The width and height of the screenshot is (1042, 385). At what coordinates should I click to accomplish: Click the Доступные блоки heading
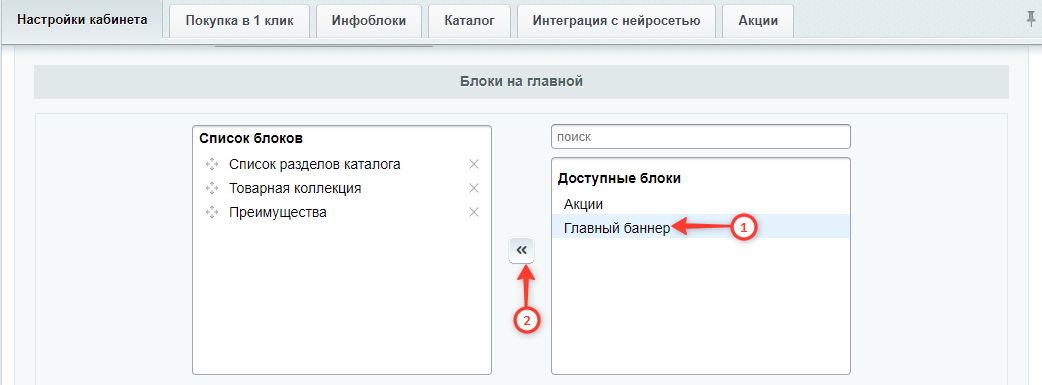click(x=619, y=178)
